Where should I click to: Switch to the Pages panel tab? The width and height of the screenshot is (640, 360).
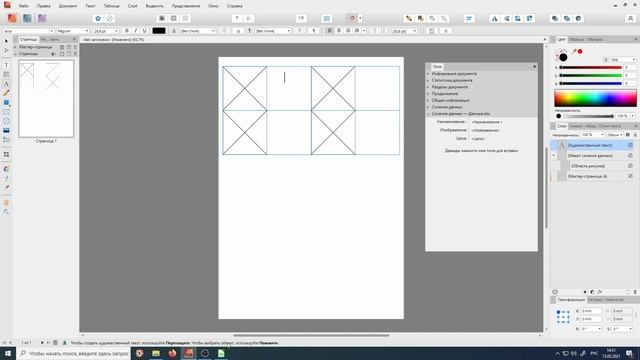pos(29,40)
